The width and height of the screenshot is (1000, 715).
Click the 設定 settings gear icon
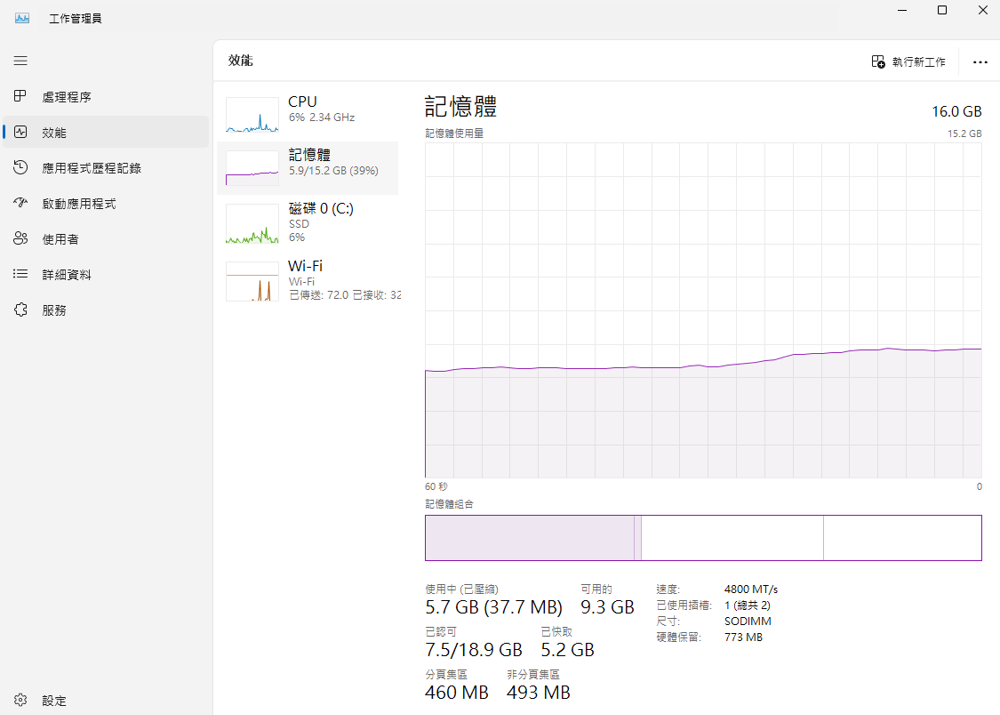coord(20,700)
